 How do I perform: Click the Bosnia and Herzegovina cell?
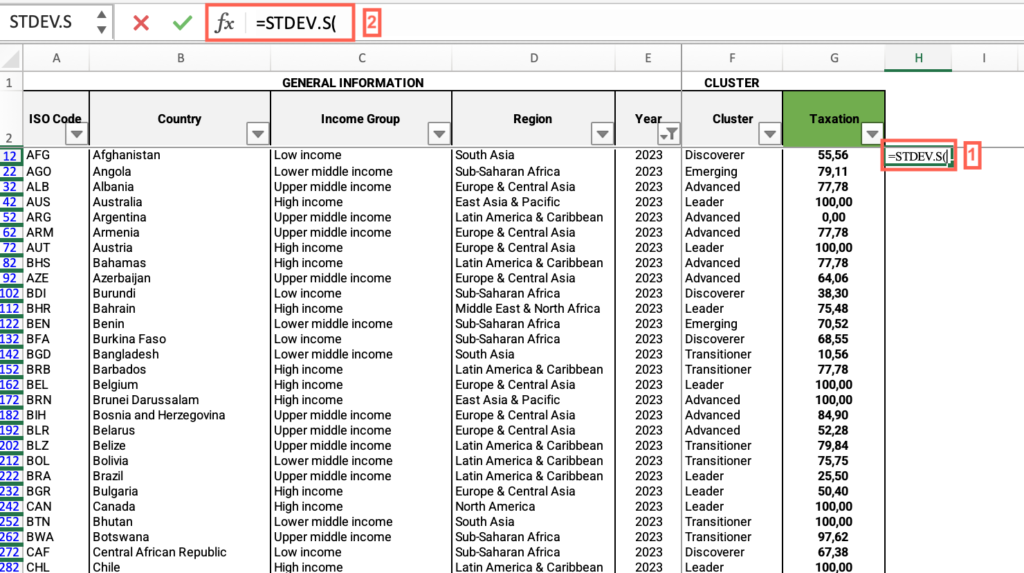tap(180, 415)
